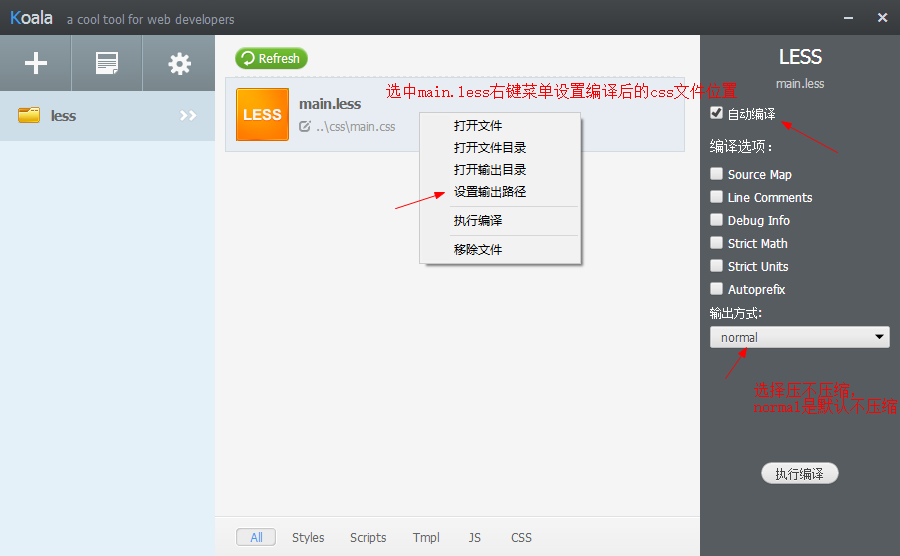Click the green Refresh button

tap(271, 59)
